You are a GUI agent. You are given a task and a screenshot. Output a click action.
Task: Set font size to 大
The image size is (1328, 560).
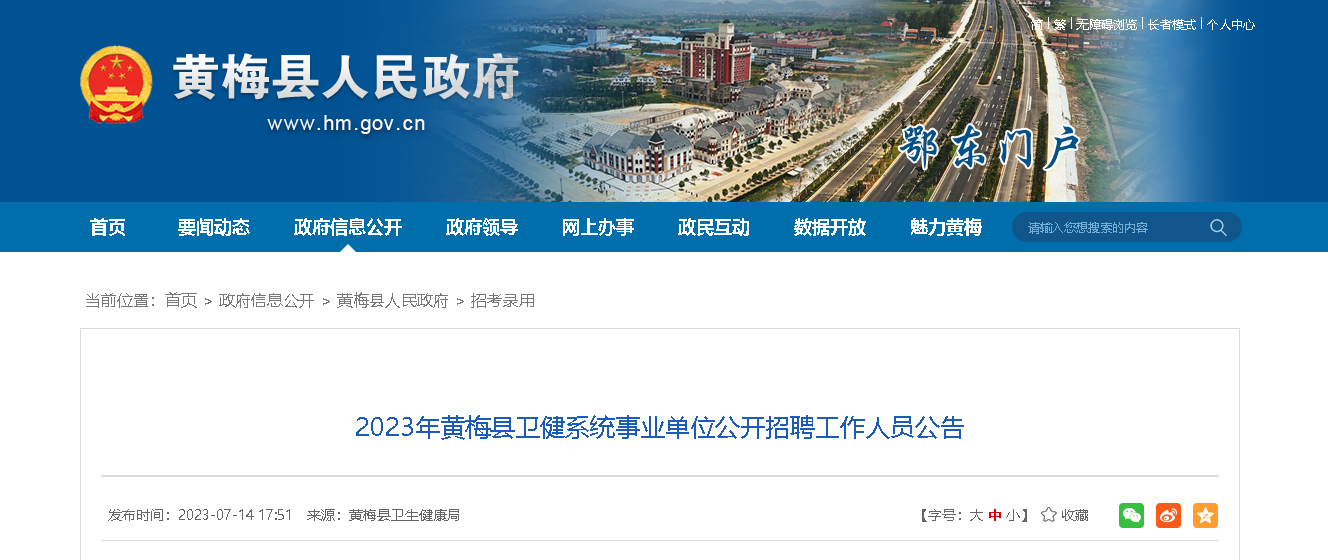(975, 515)
